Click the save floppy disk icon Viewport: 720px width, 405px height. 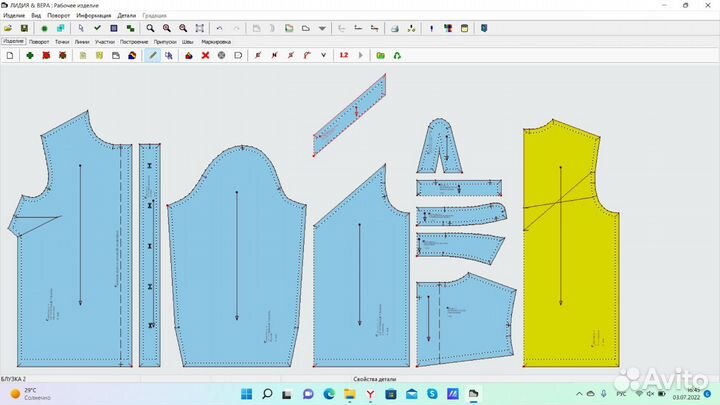tap(24, 28)
